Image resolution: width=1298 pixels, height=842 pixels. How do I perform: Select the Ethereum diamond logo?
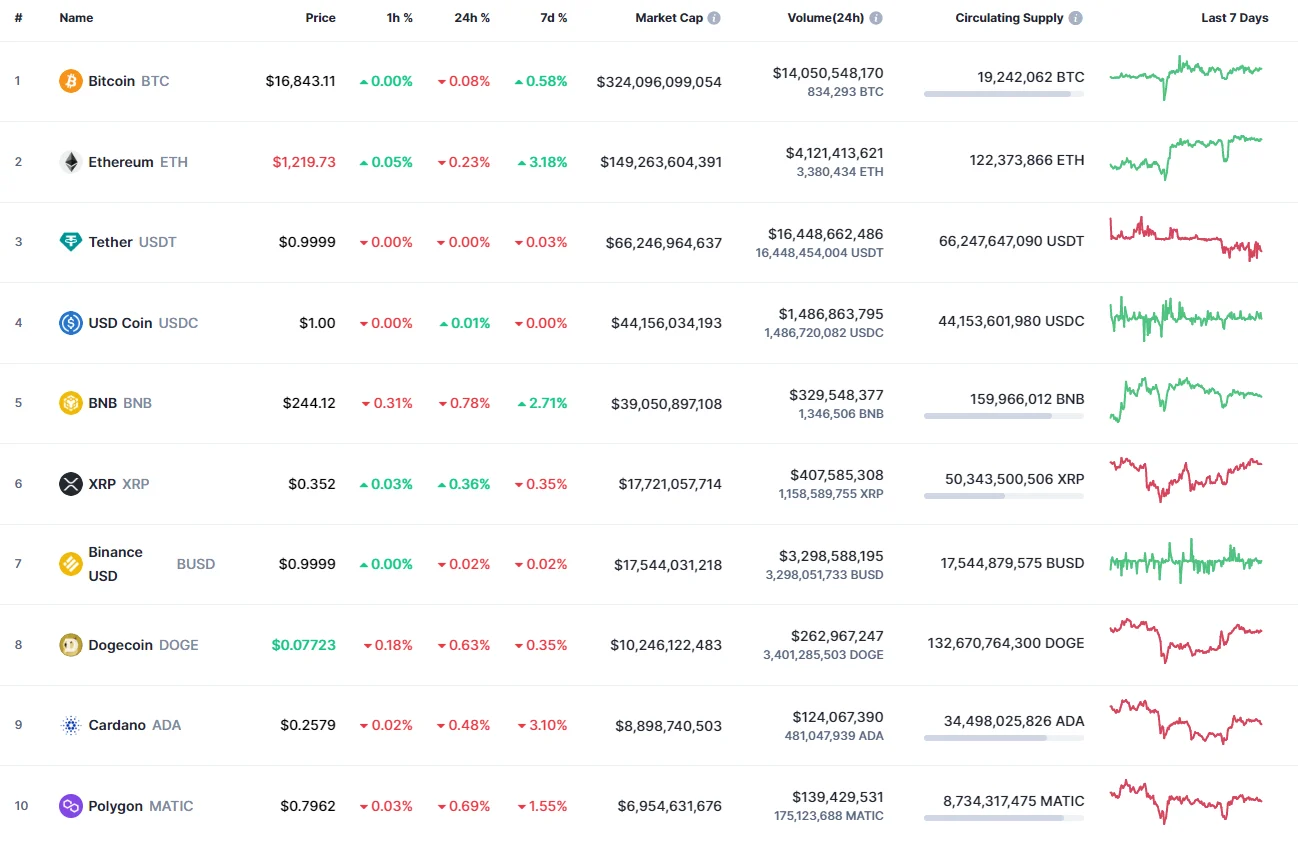click(x=70, y=161)
